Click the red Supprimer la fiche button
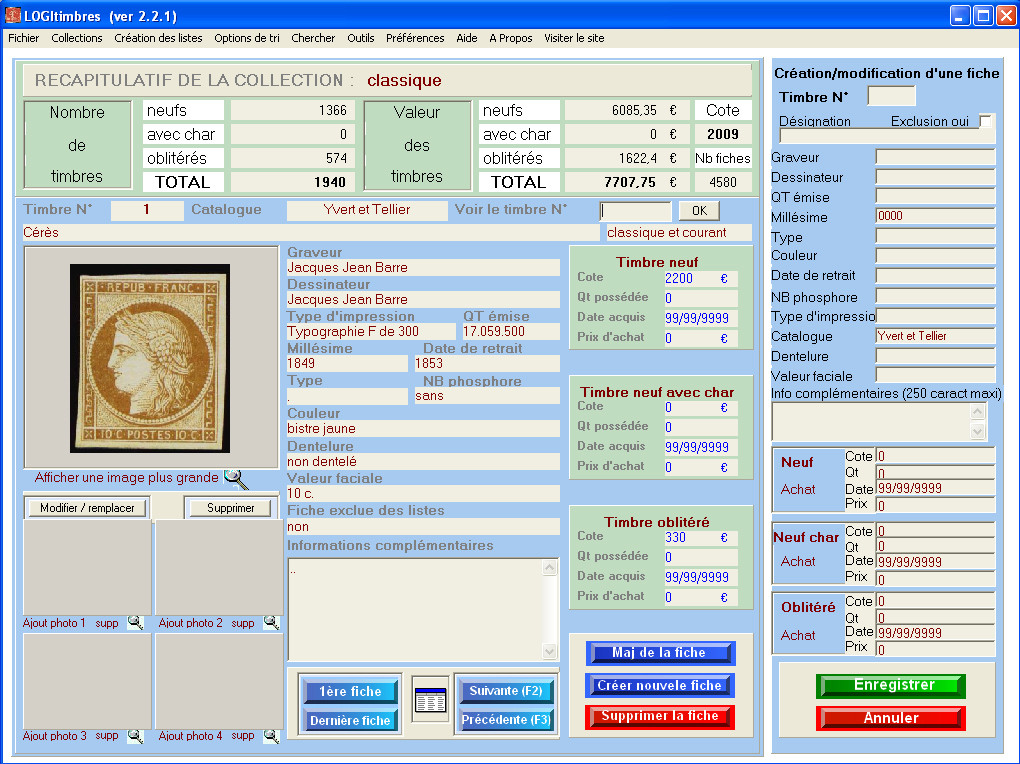The image size is (1020, 764). pyautogui.click(x=660, y=716)
